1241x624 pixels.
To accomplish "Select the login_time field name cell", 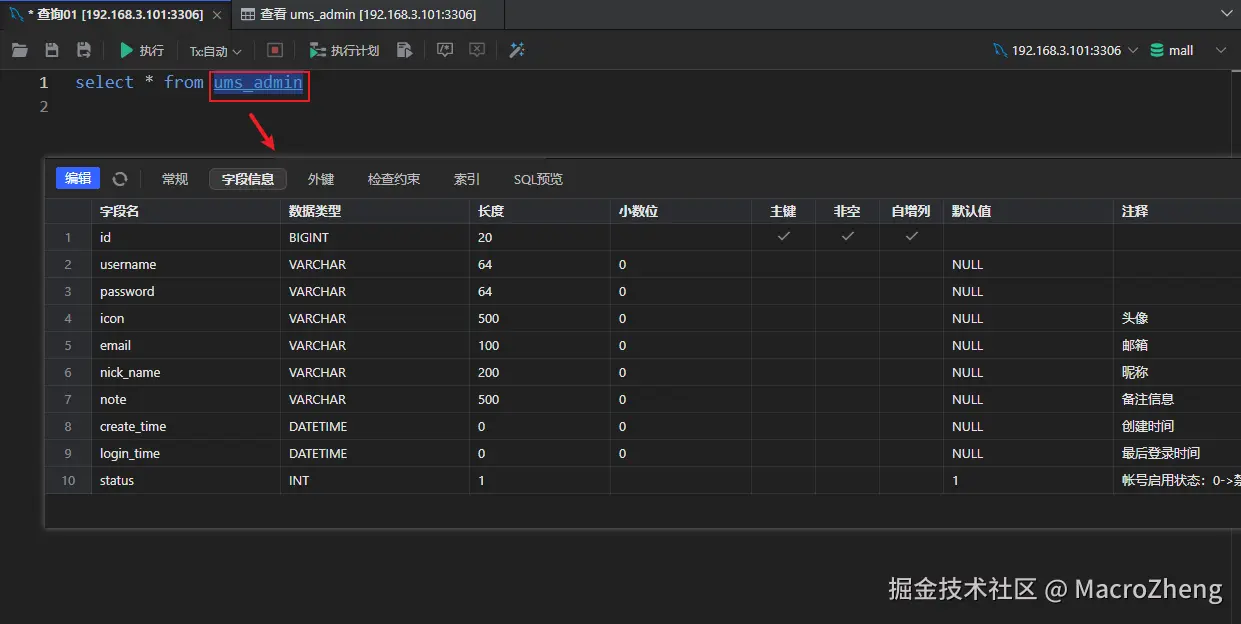I will [x=186, y=453].
